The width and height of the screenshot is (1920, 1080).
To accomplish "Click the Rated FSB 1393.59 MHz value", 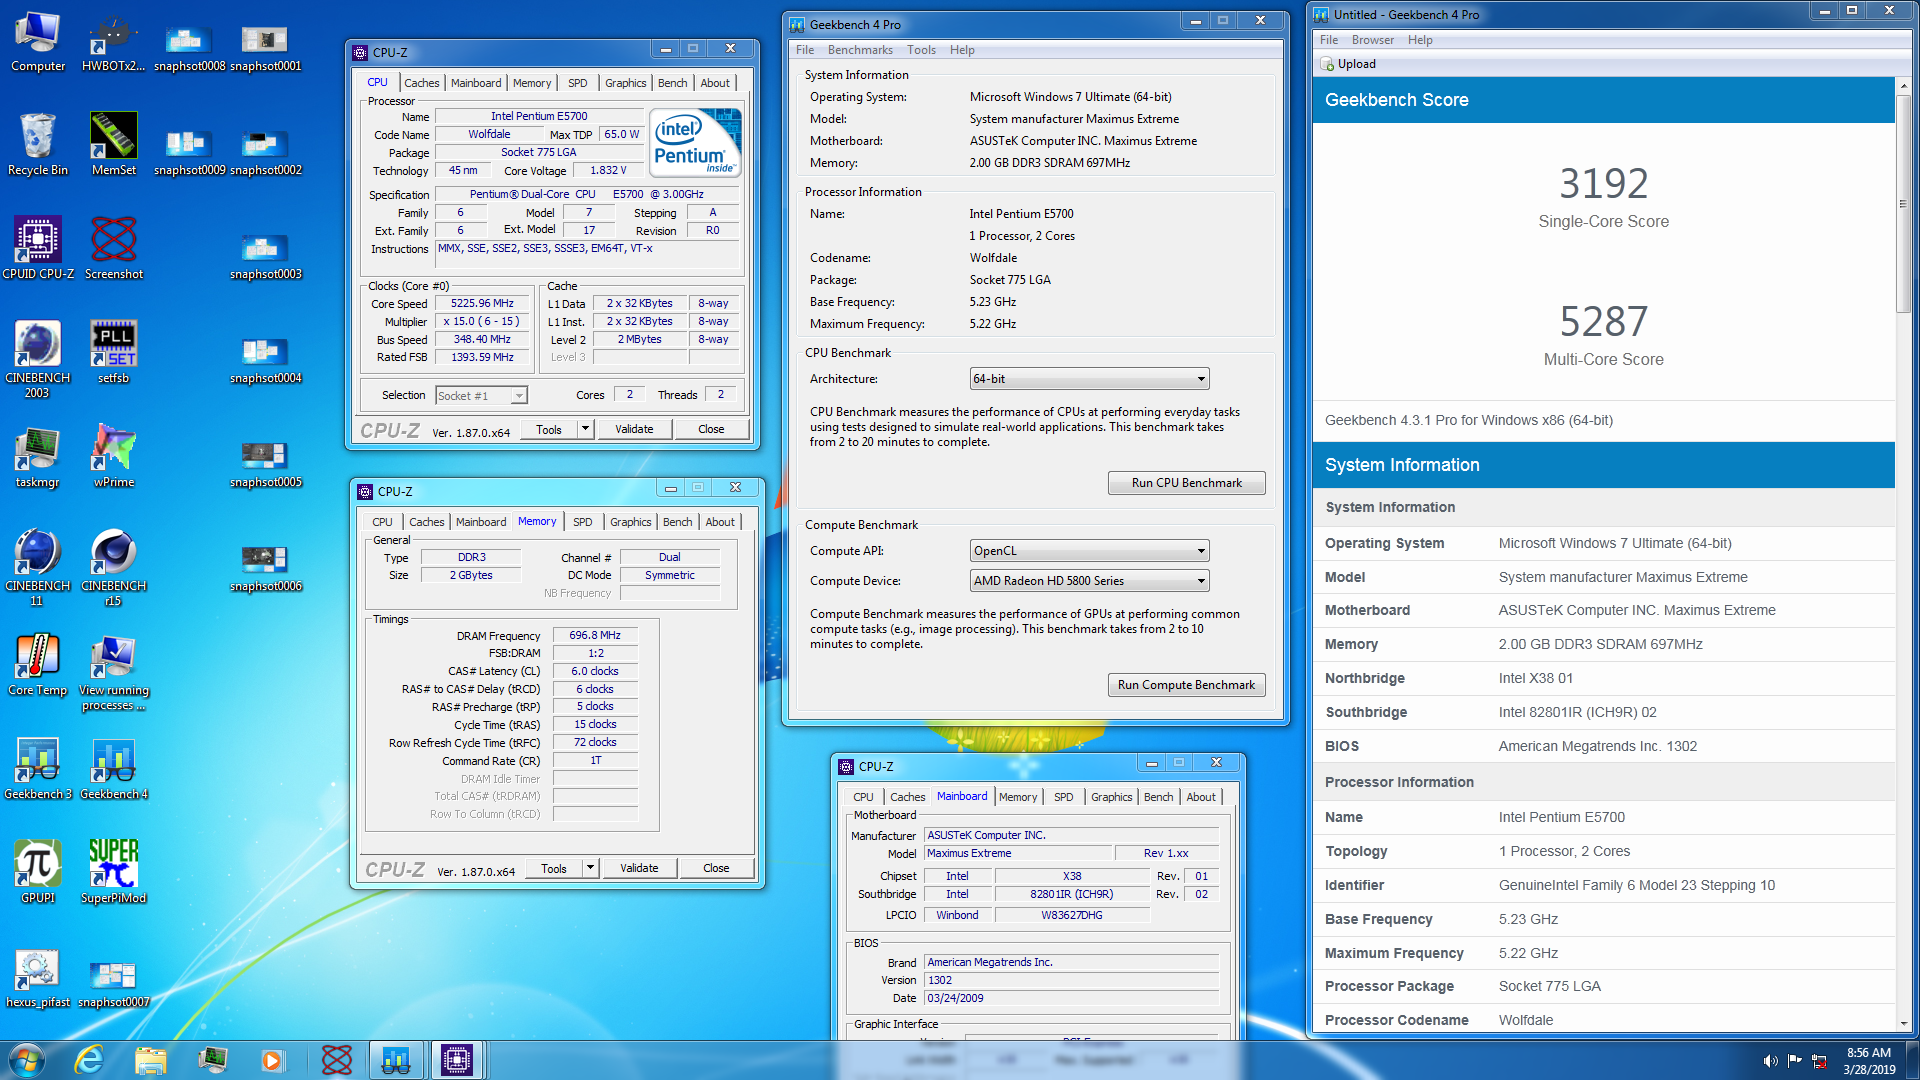I will coord(482,357).
